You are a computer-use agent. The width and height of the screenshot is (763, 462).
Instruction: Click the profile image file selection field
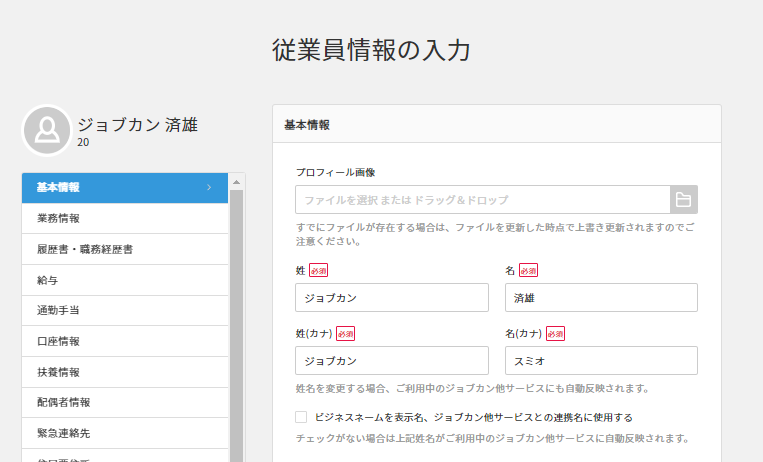pos(483,200)
